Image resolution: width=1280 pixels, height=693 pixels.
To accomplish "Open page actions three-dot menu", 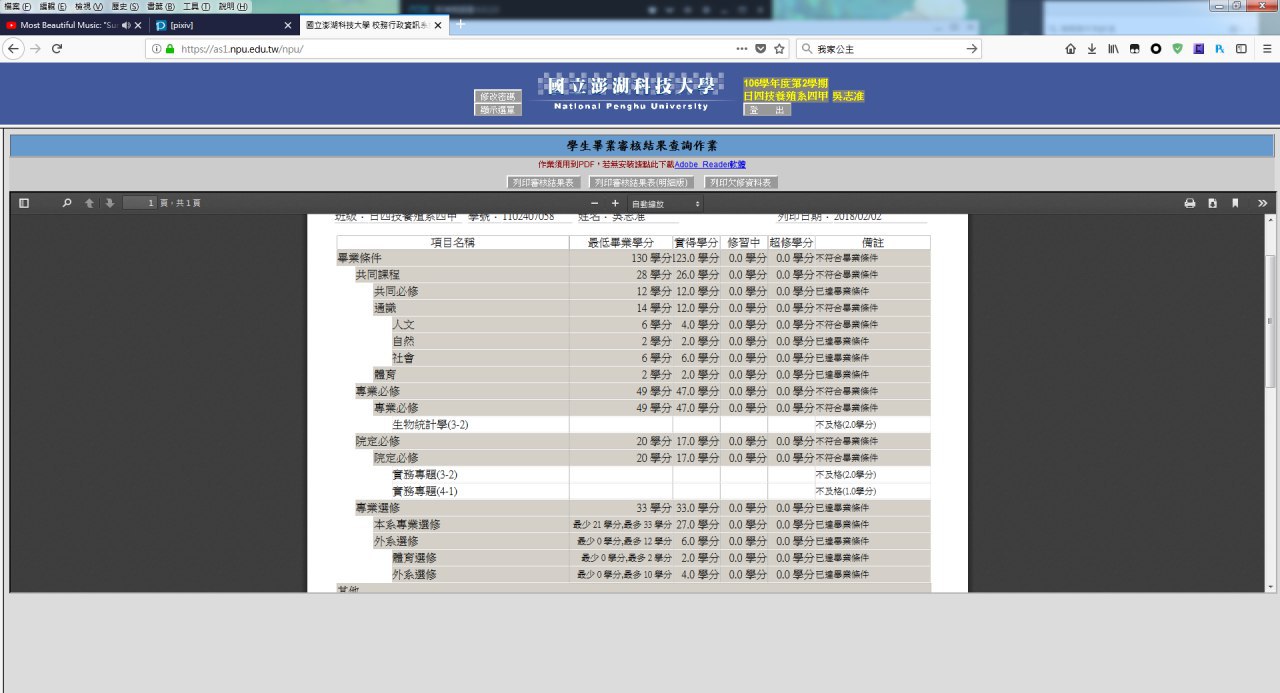I will [741, 49].
